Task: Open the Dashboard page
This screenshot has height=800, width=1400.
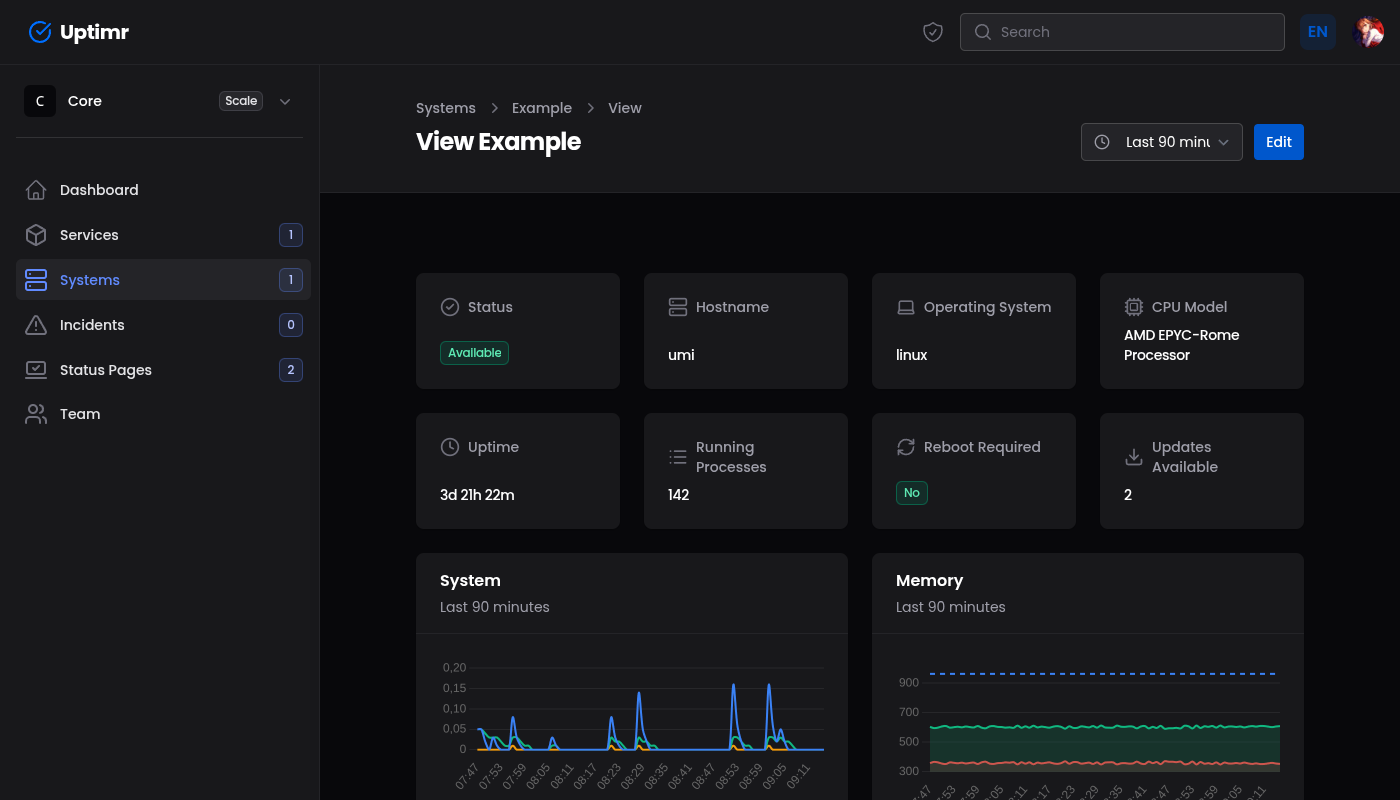Action: point(163,190)
